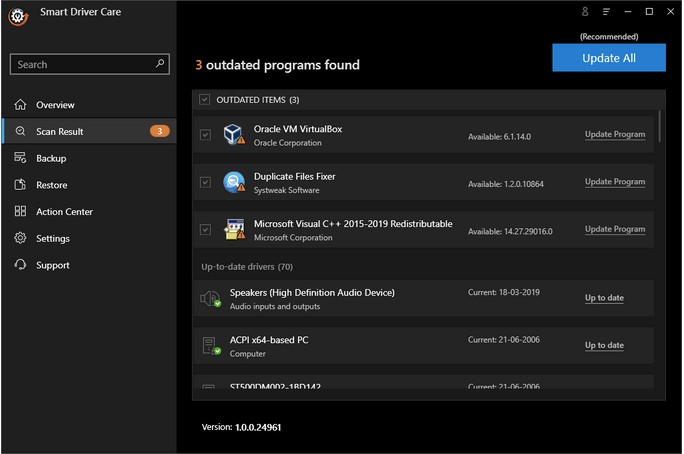The height and width of the screenshot is (454, 684).
Task: Click the results list vertical scrollbar
Action: coord(660,125)
